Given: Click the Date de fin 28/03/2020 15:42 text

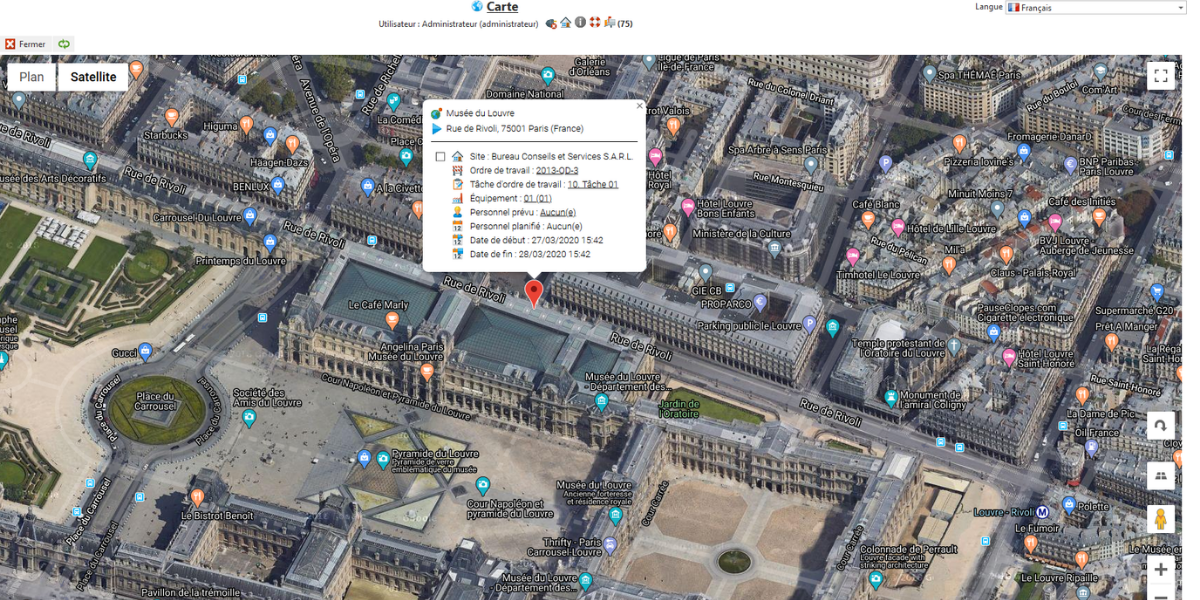Looking at the screenshot, I should point(530,254).
